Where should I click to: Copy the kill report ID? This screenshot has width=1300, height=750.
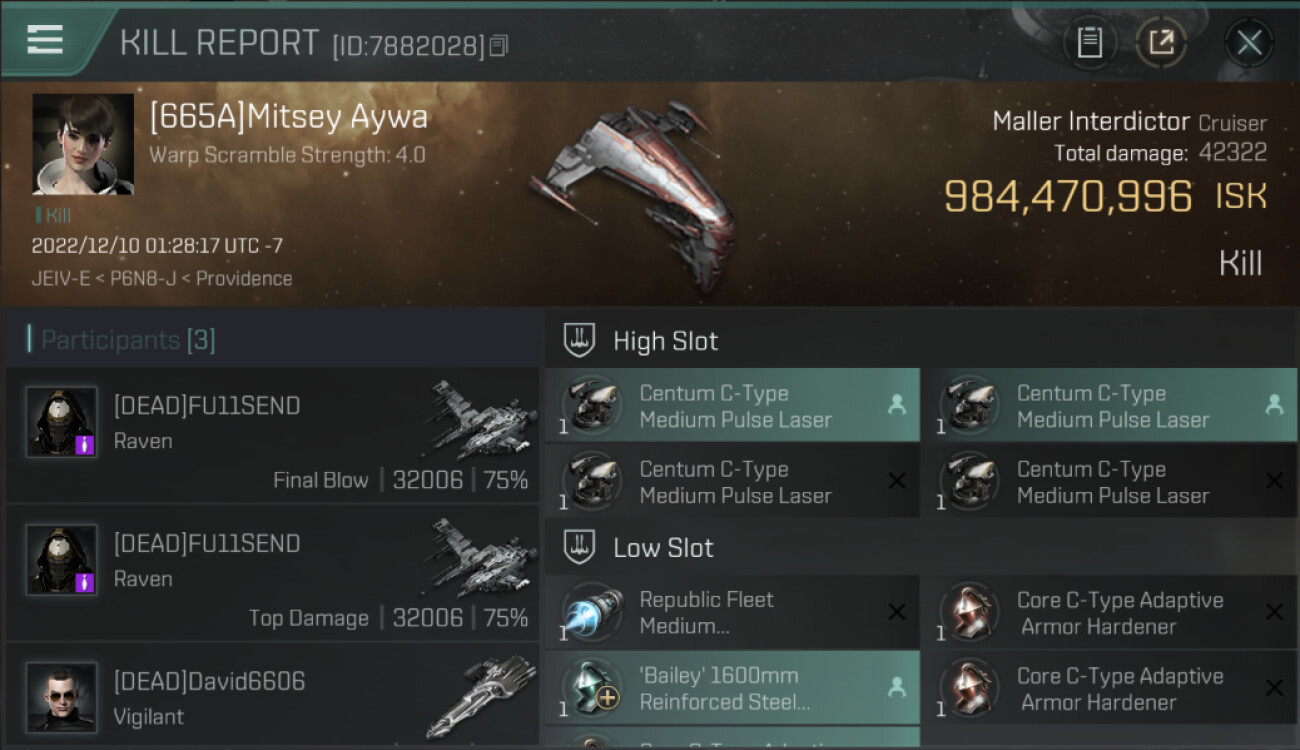(x=499, y=45)
